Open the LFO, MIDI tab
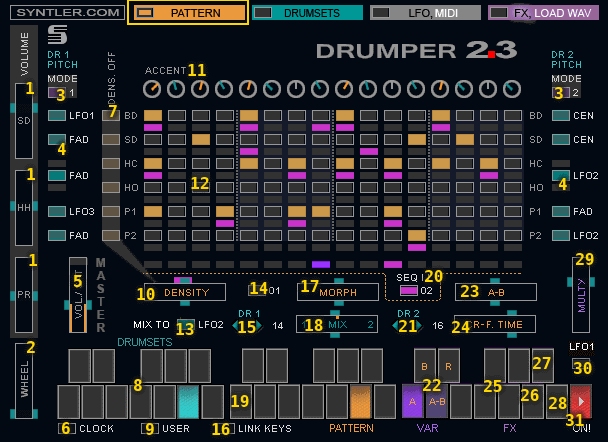 pos(423,13)
